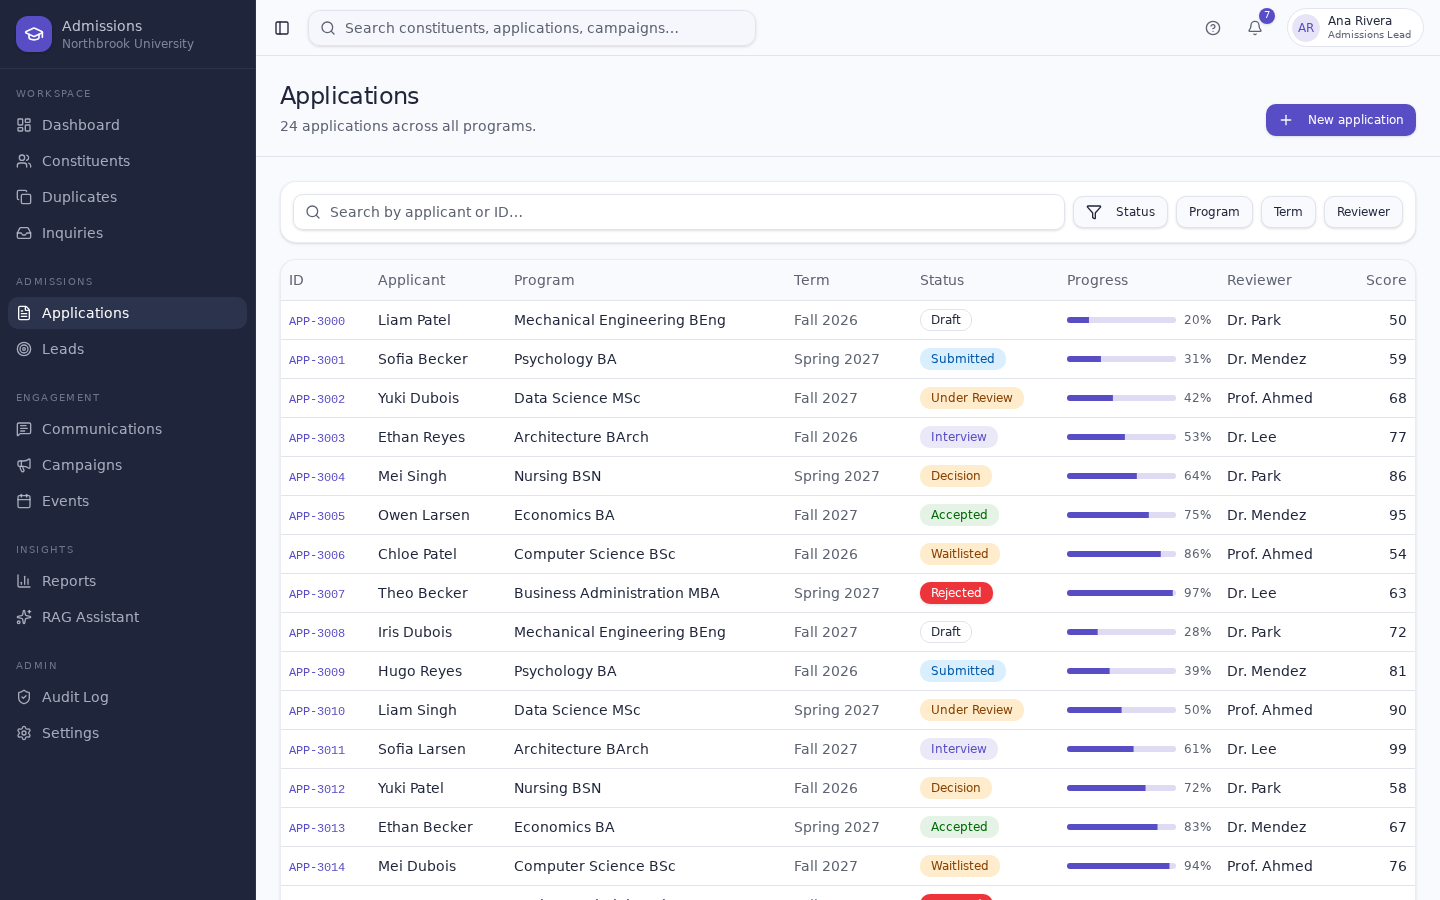This screenshot has width=1440, height=900.
Task: Focus the Search by applicant or ID field
Action: [x=679, y=212]
